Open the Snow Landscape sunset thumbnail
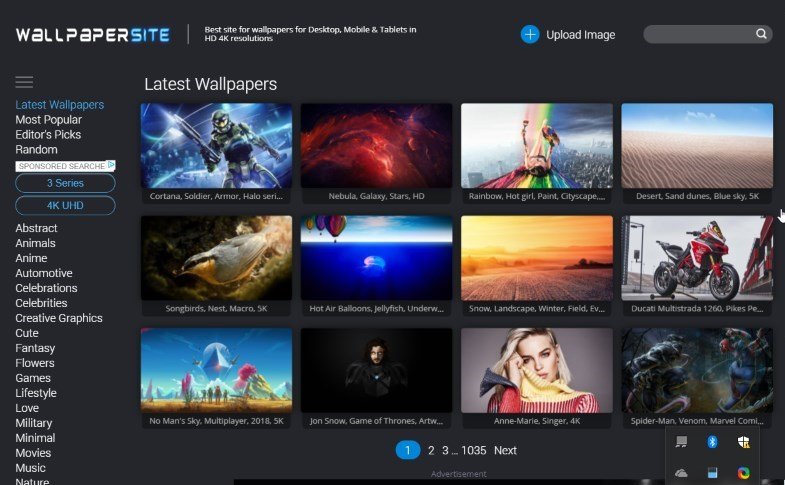Screen dimensions: 785x485 click(x=537, y=258)
